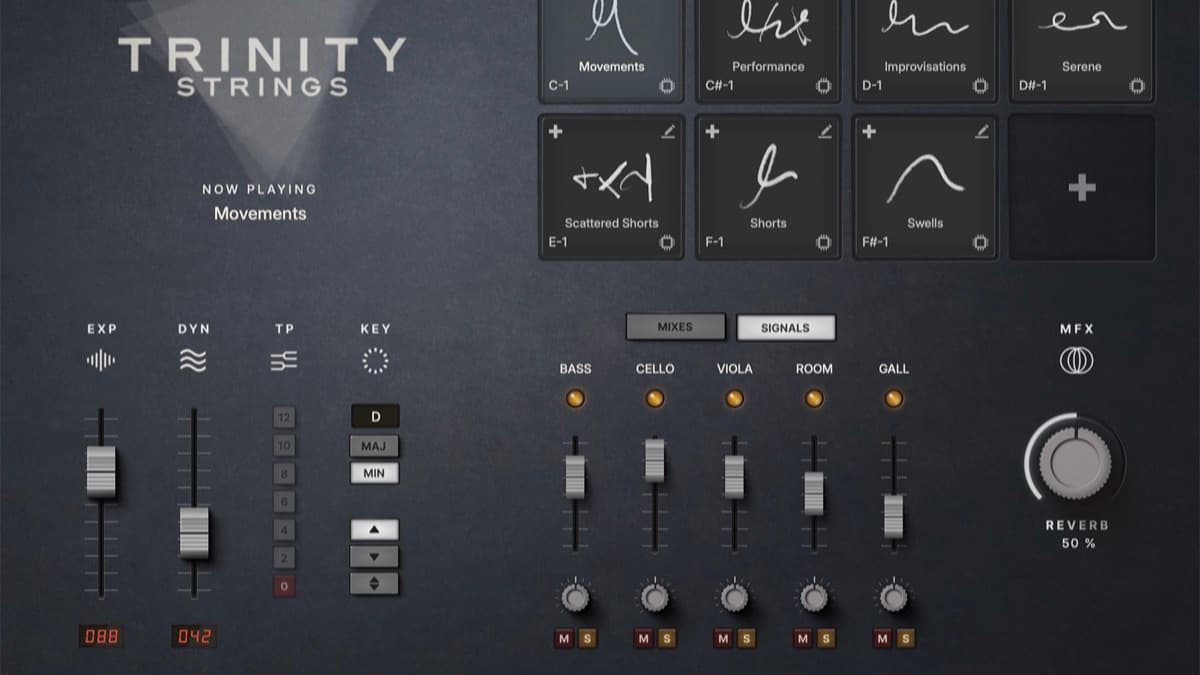Click the EXP fader handle
This screenshot has width=1200, height=675.
pyautogui.click(x=101, y=471)
